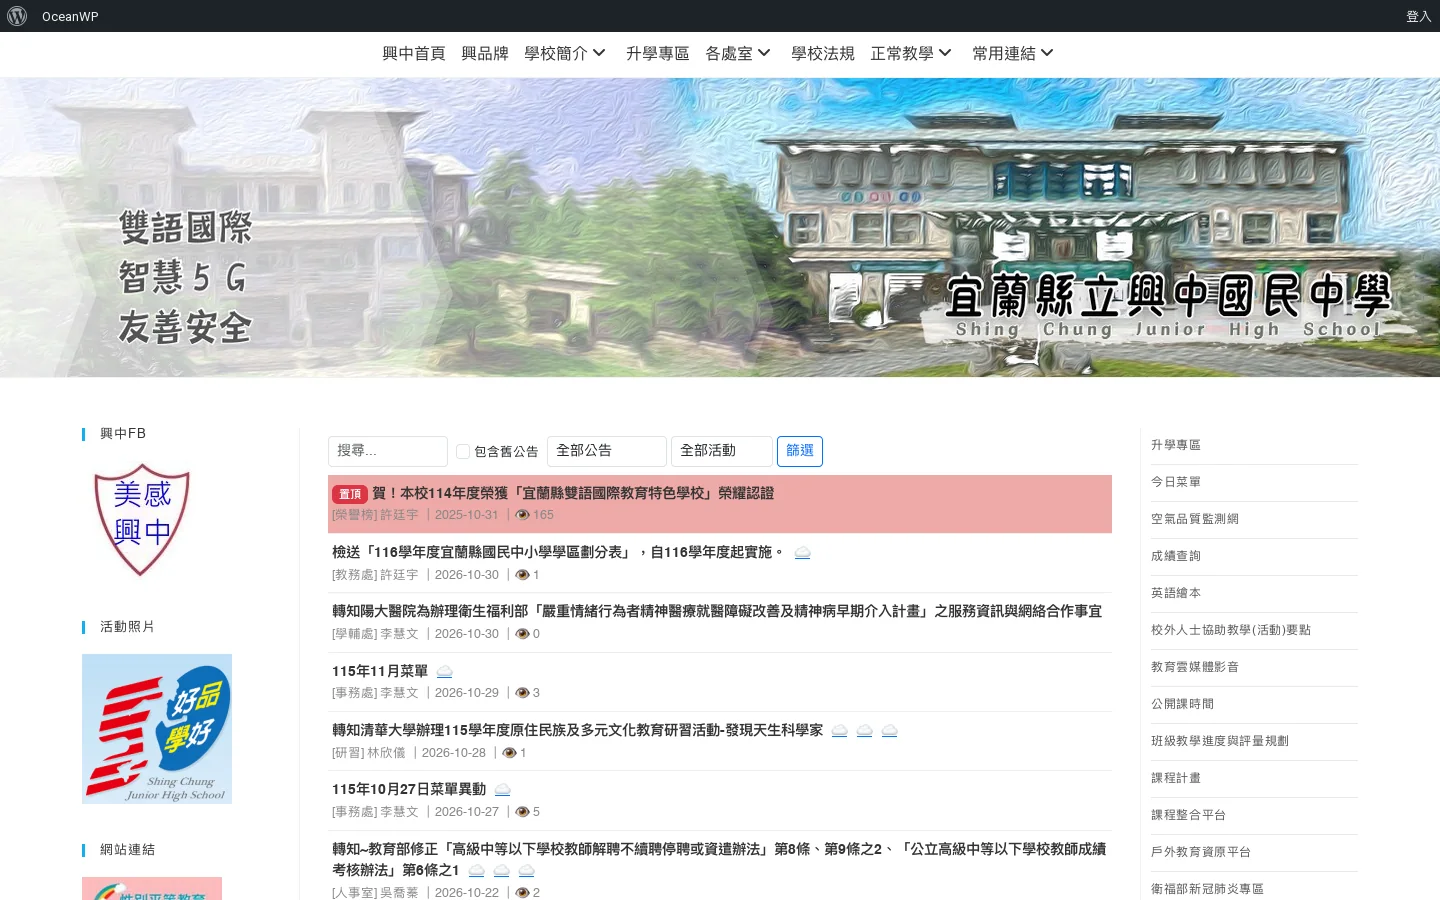Open attachment icon on 116學年度學區劃分表 post

(x=802, y=553)
